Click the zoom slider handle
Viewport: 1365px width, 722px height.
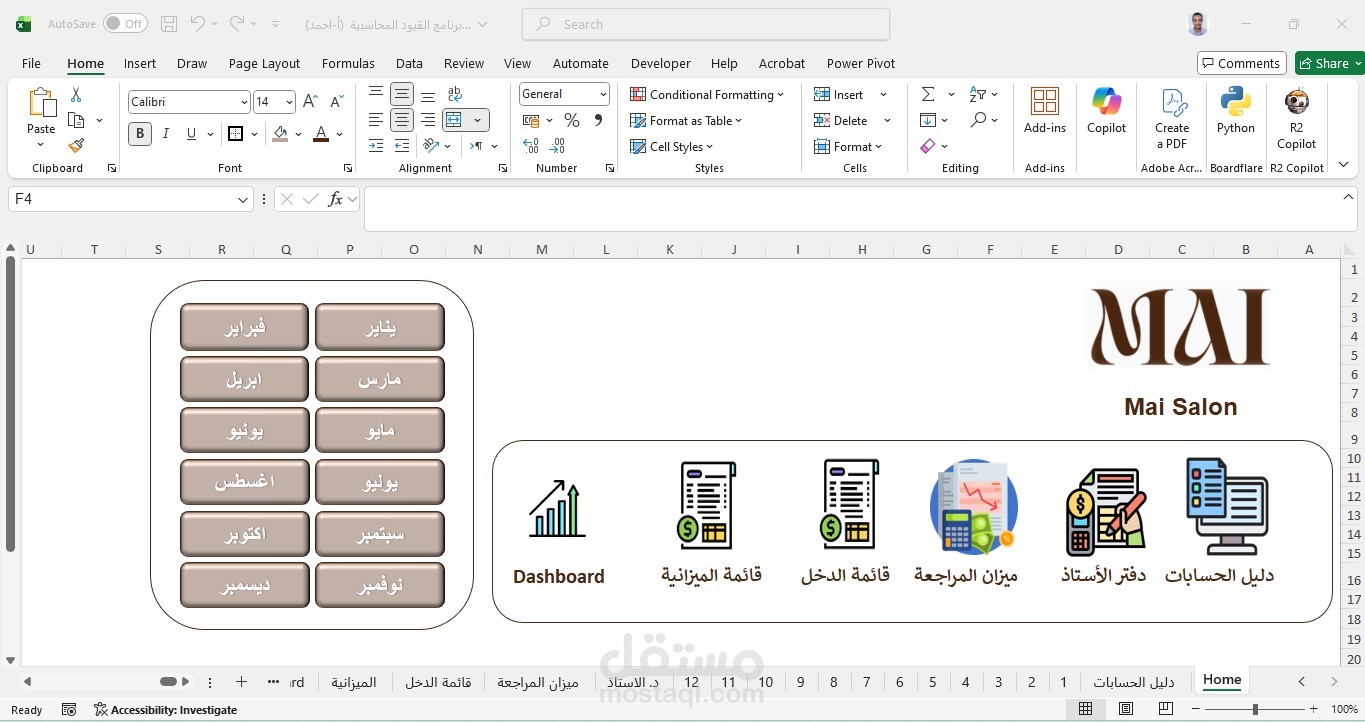(1255, 709)
